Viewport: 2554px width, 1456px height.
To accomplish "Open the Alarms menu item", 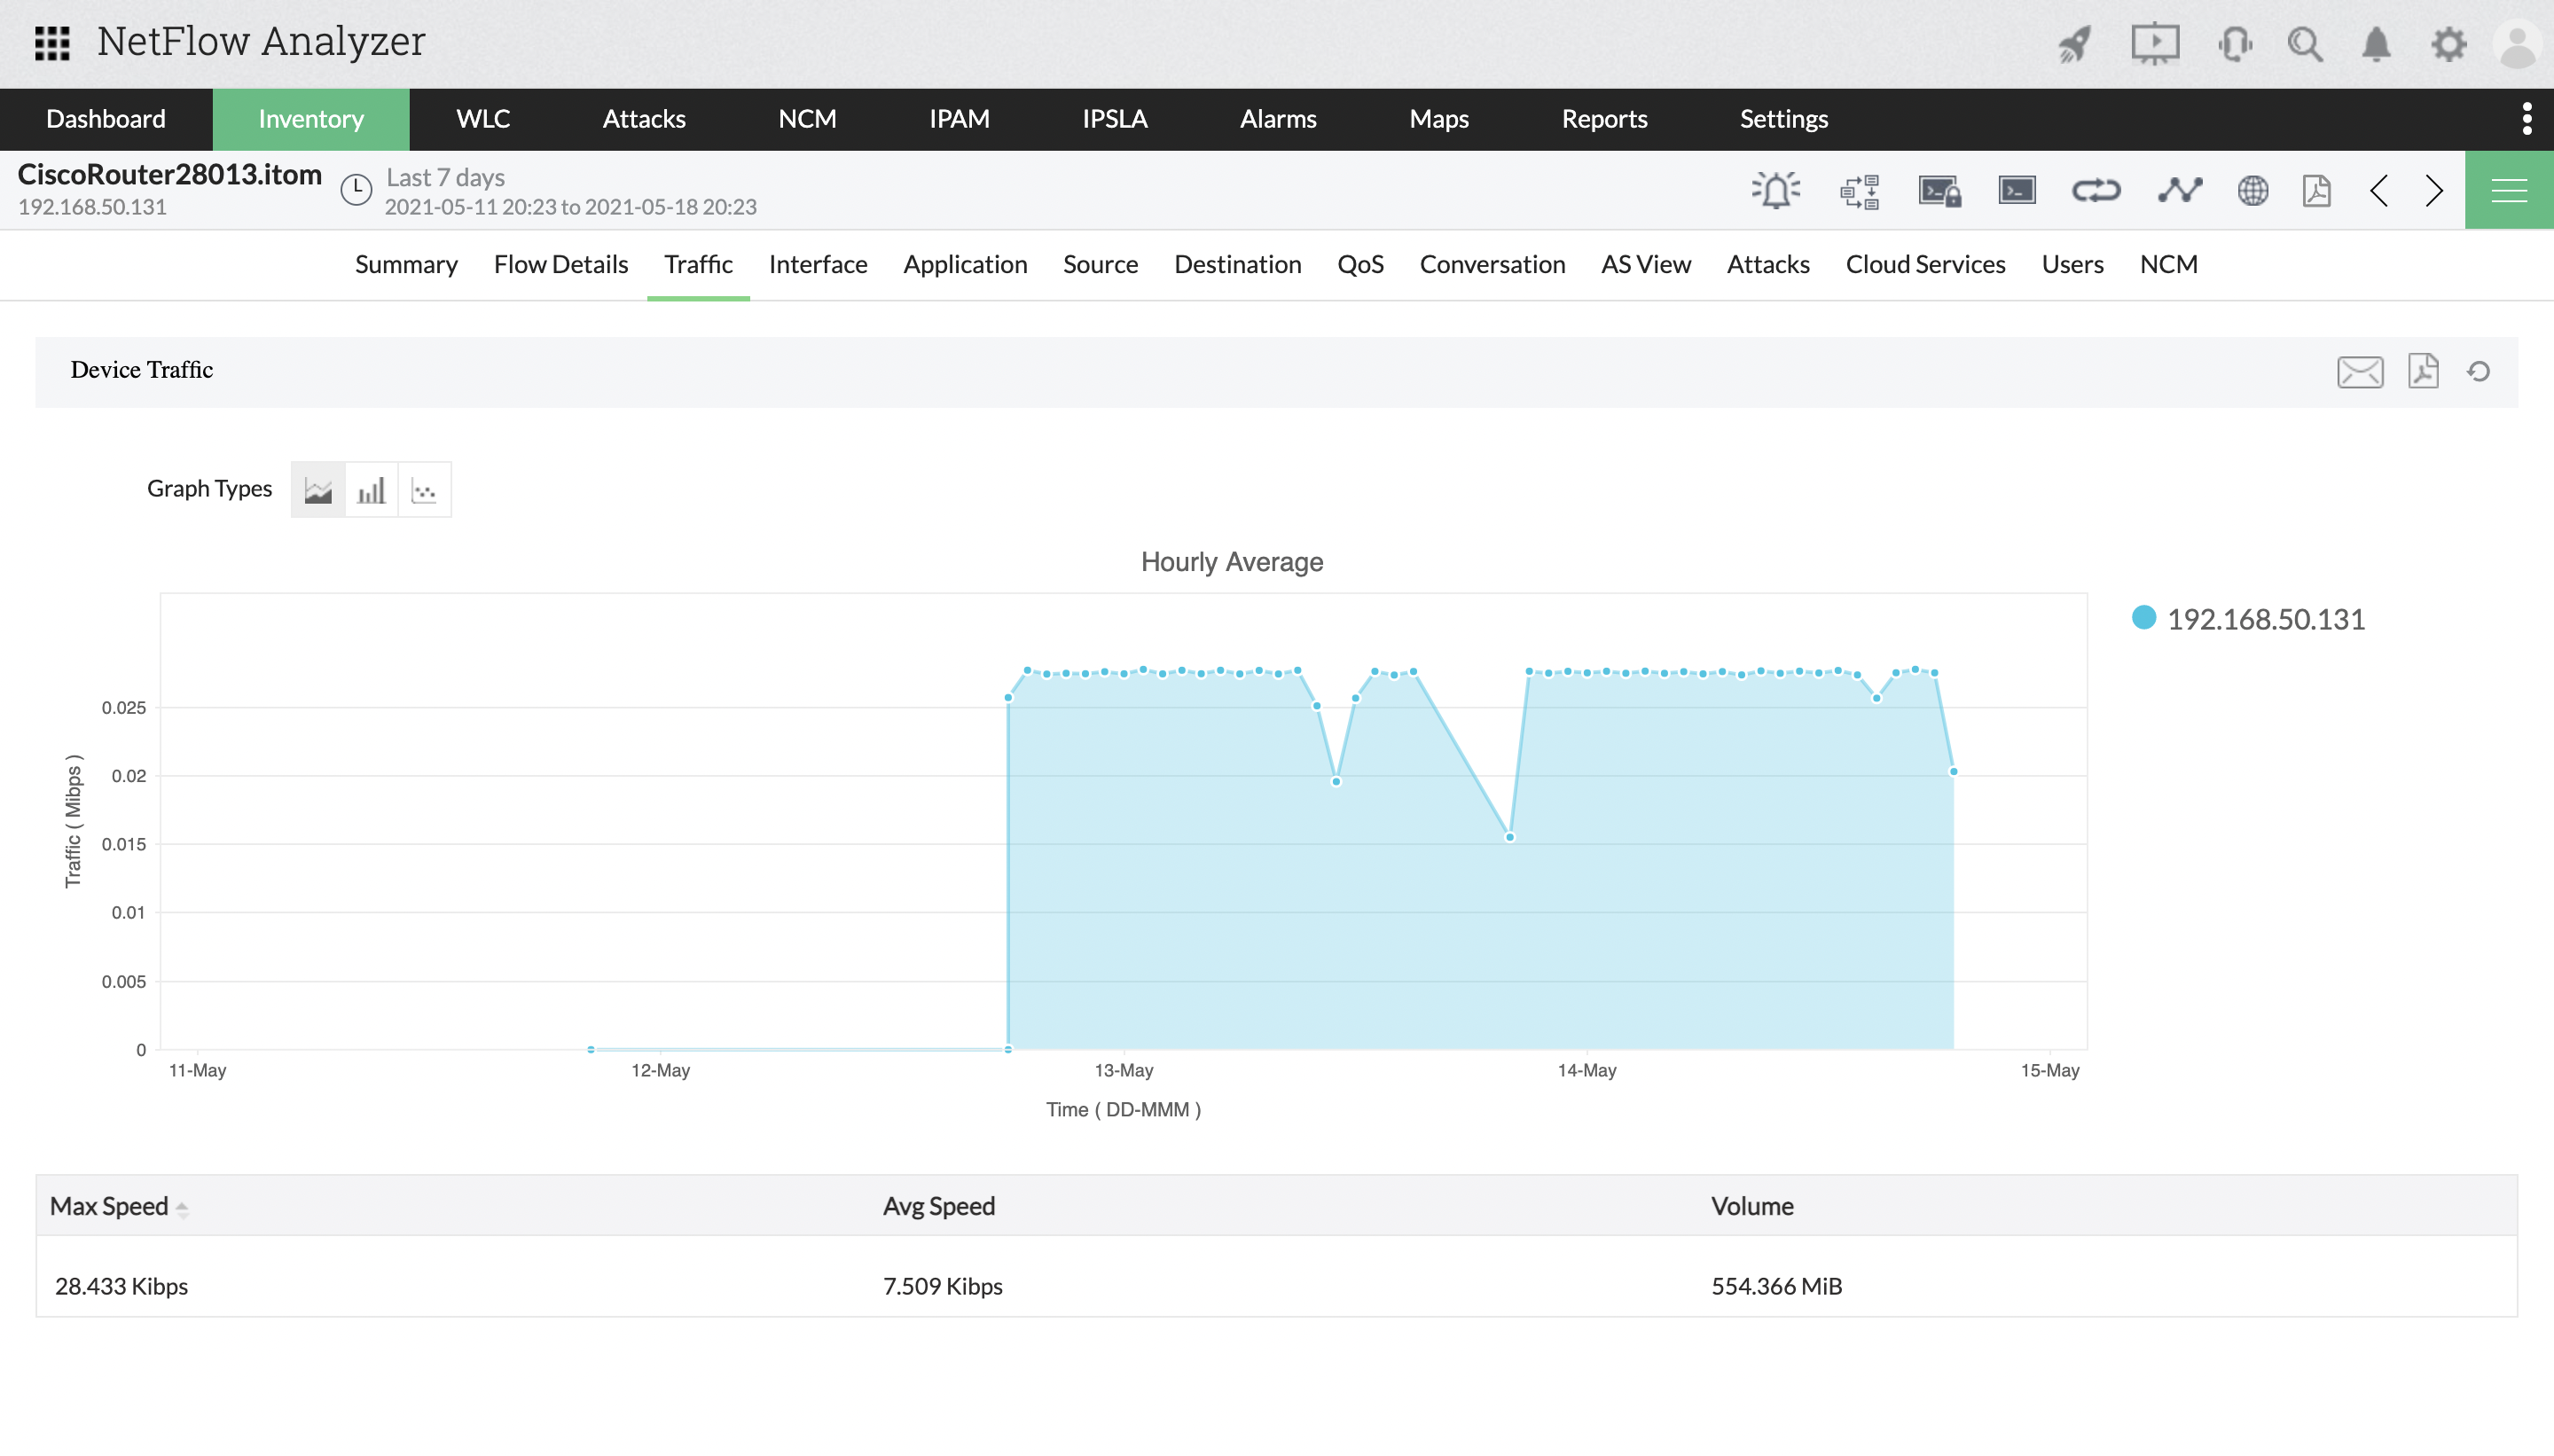I will tap(1278, 119).
